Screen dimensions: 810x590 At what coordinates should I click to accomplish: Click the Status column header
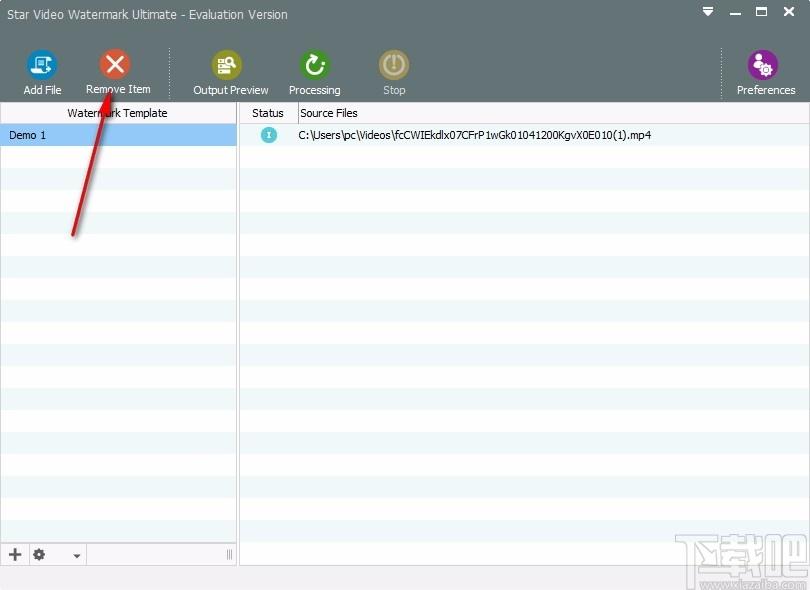click(269, 113)
